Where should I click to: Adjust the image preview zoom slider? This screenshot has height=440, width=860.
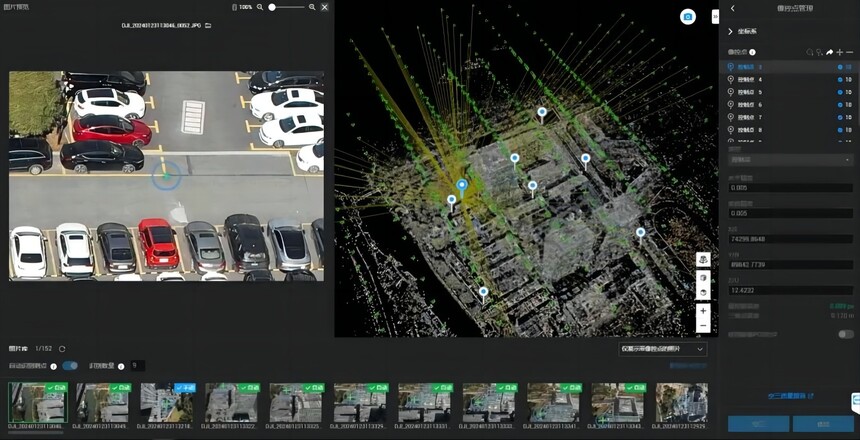click(x=287, y=7)
